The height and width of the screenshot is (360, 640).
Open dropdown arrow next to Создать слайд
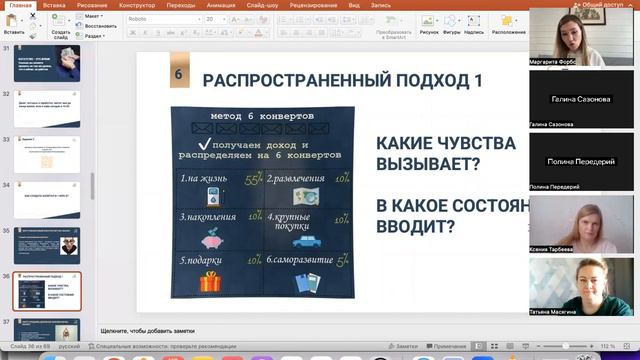tap(69, 20)
